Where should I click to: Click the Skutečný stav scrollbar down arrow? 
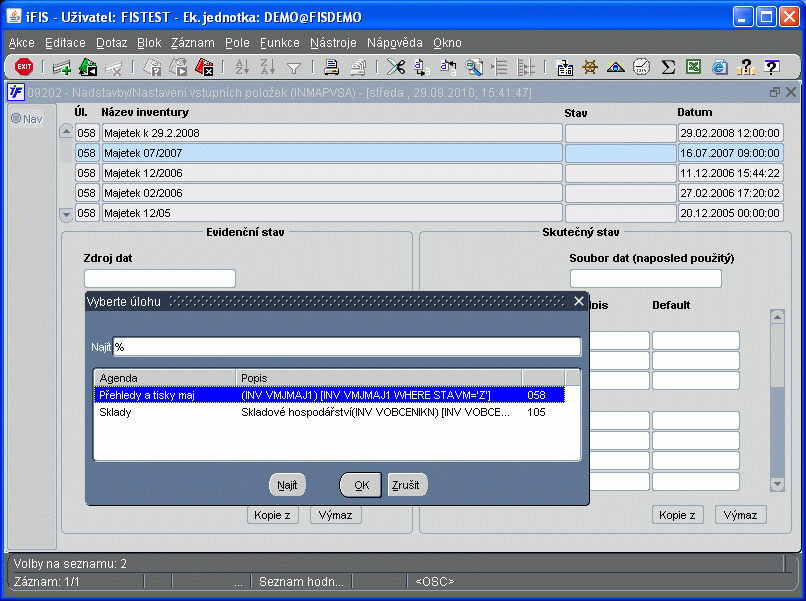click(x=777, y=484)
